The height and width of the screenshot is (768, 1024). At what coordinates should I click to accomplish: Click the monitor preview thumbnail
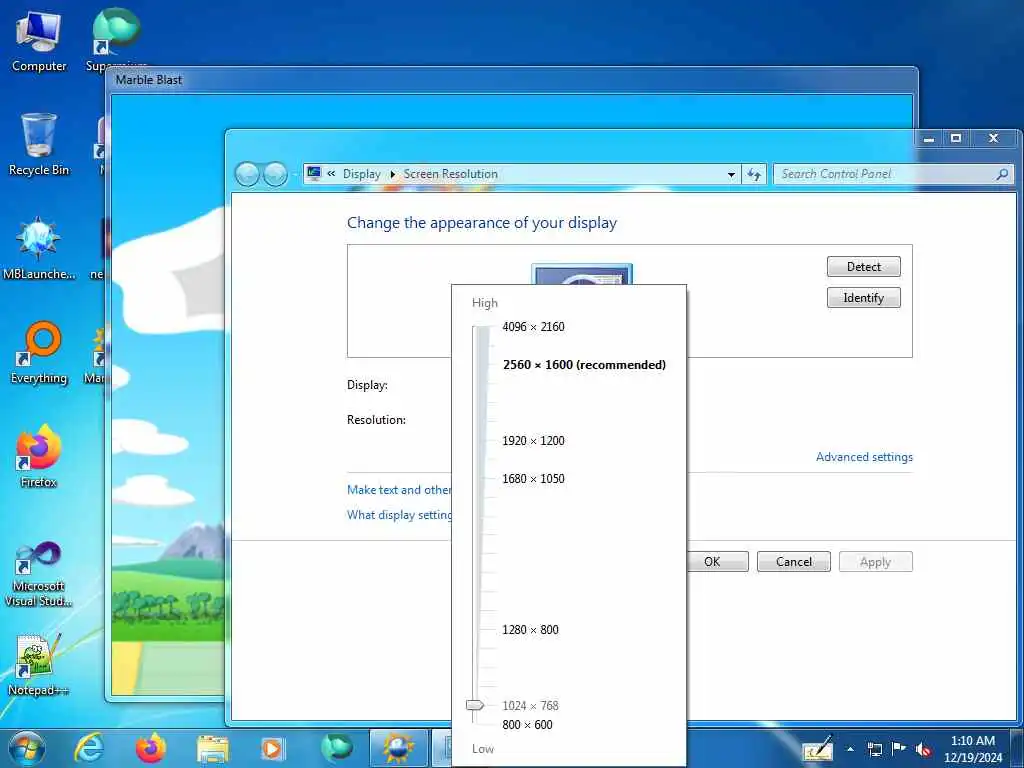pyautogui.click(x=582, y=274)
